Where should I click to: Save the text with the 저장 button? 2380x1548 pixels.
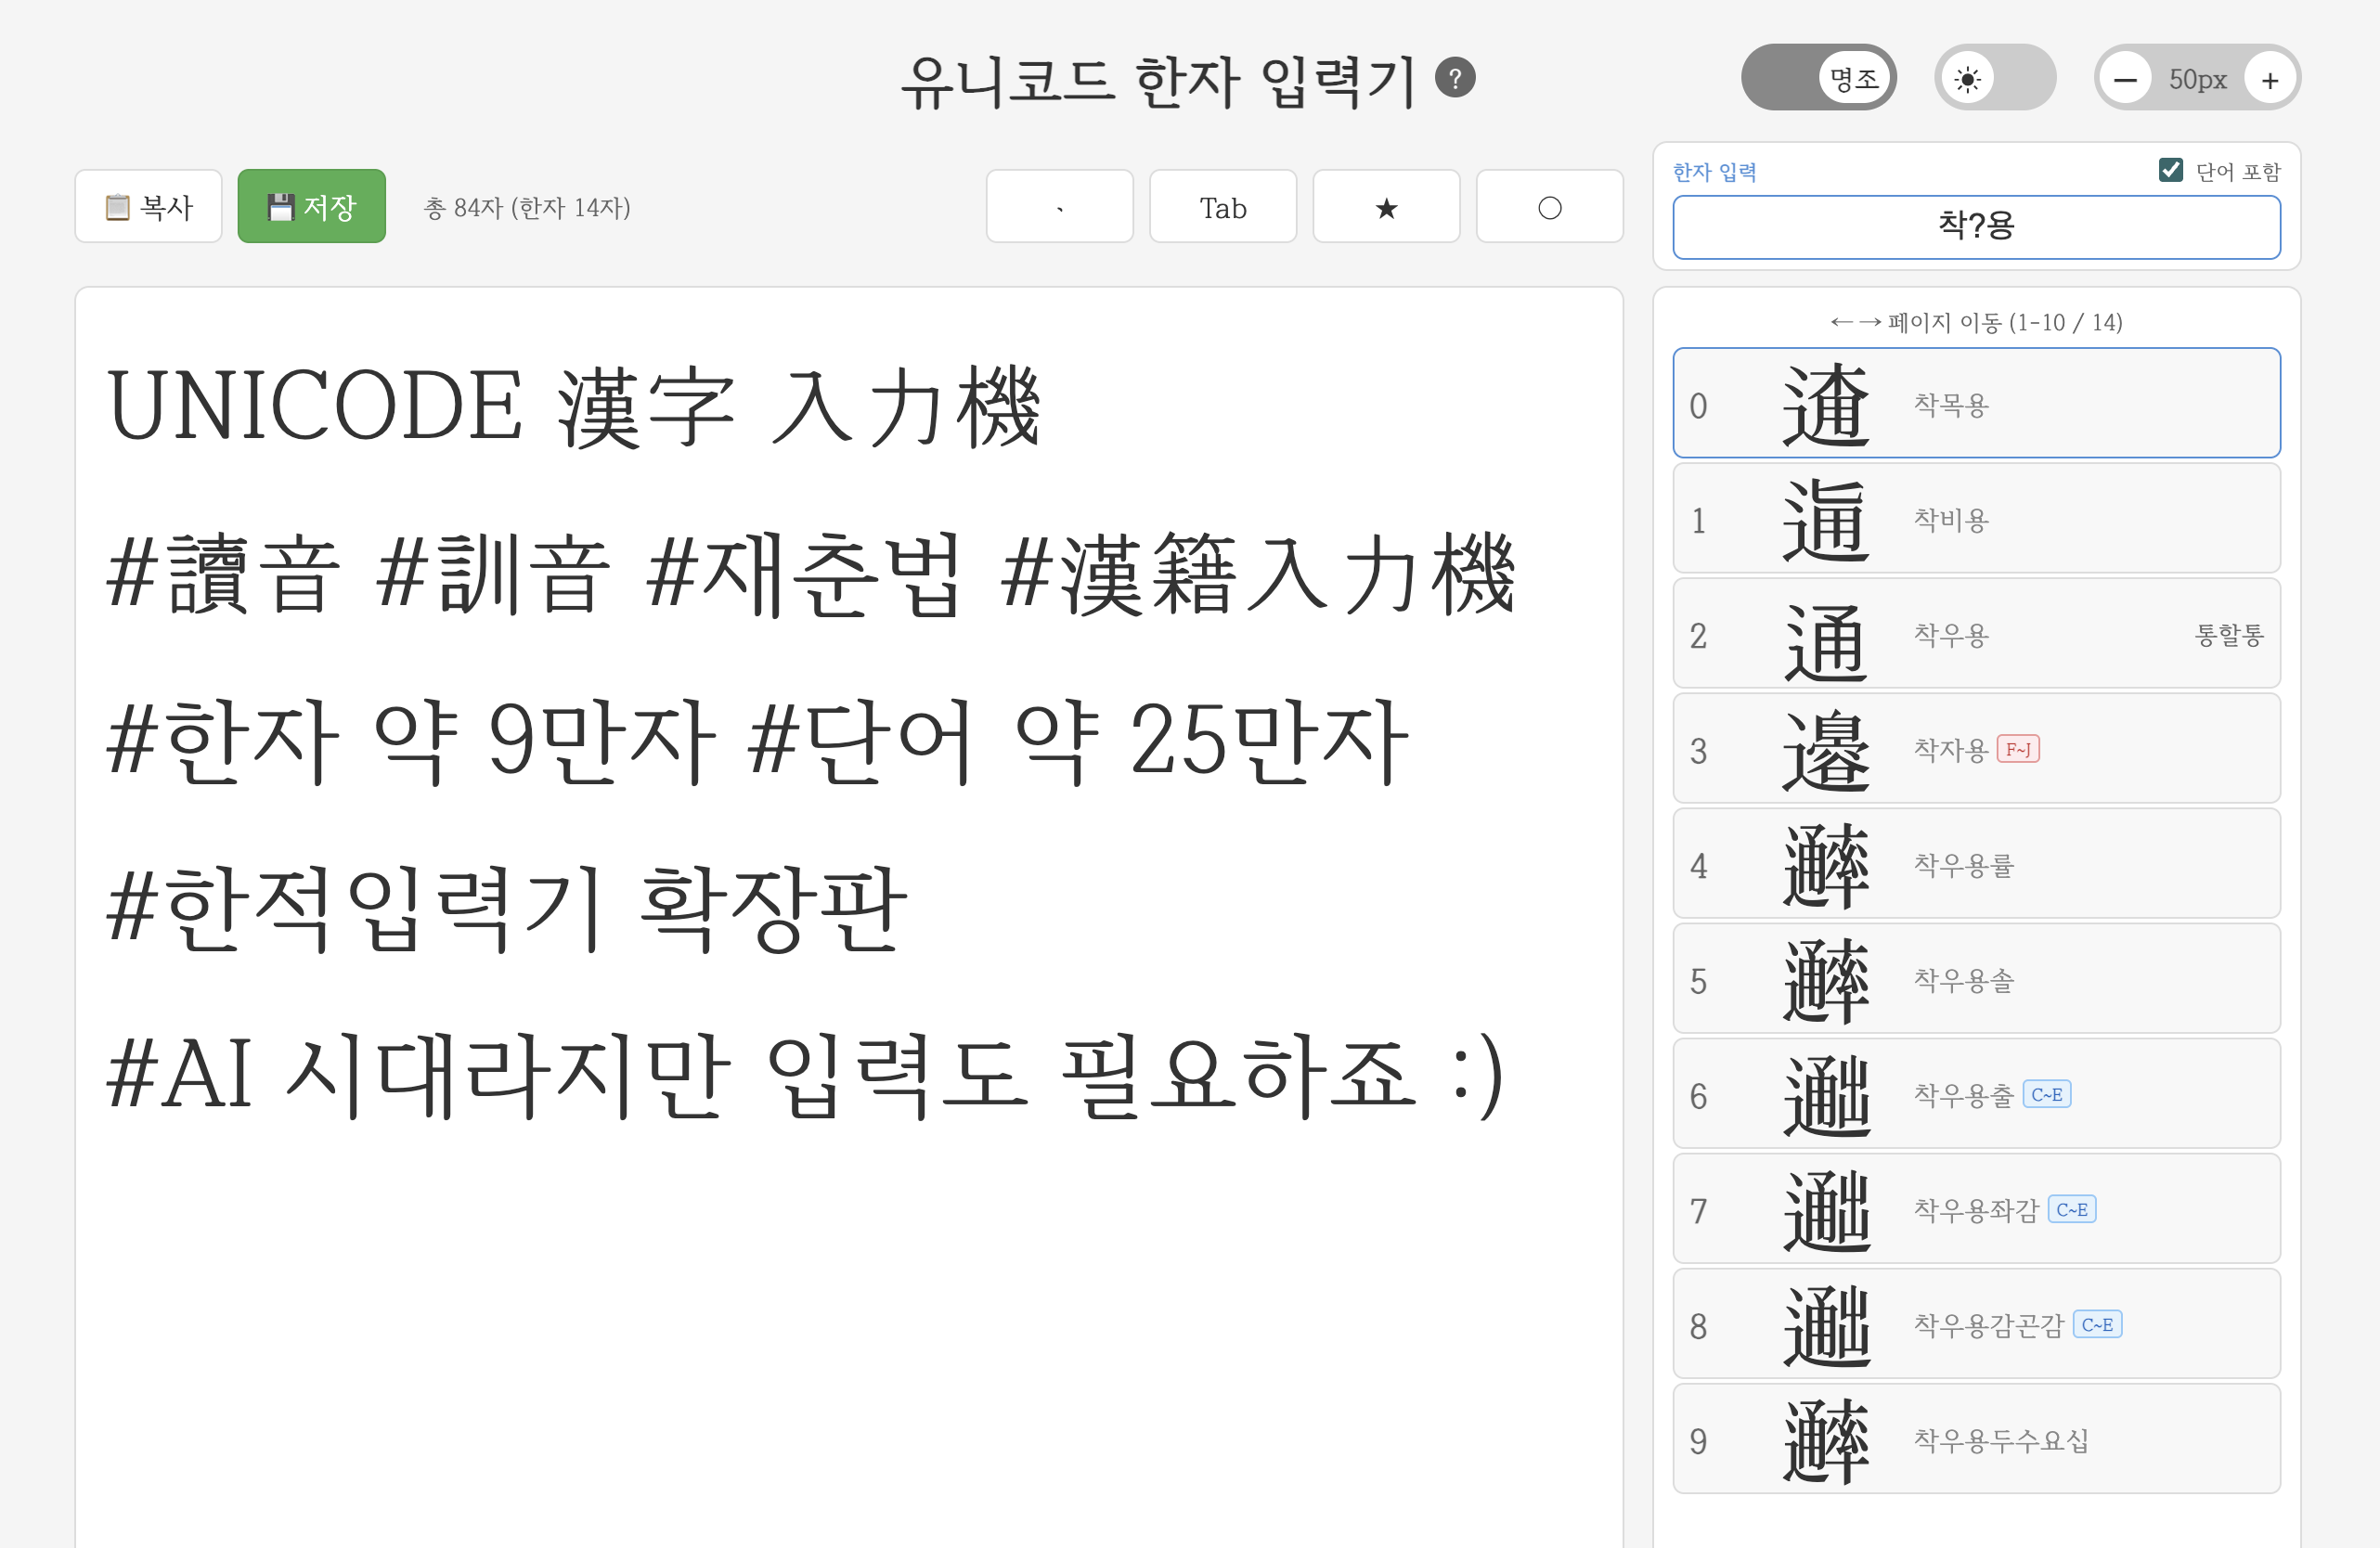pyautogui.click(x=311, y=205)
